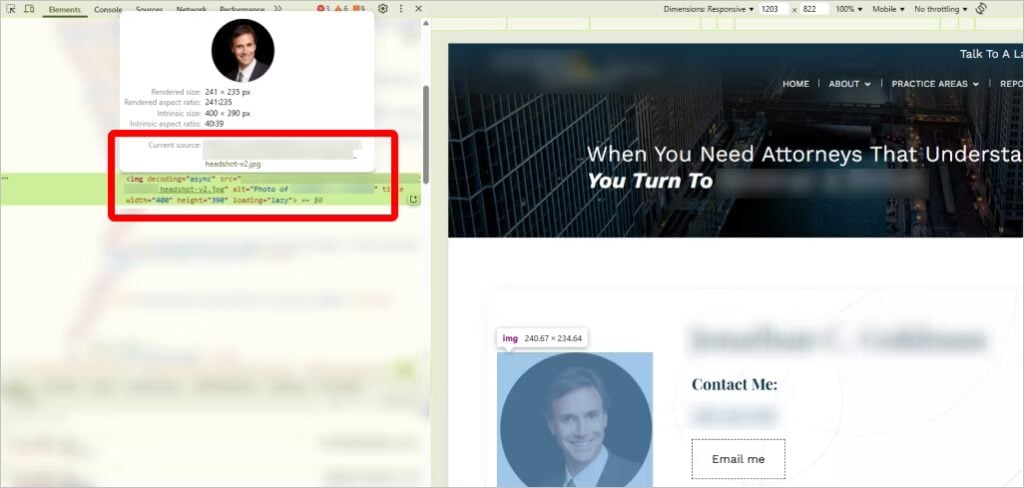This screenshot has width=1024, height=488.
Task: Open the Dimensions: Responsive dropdown
Action: pos(709,9)
